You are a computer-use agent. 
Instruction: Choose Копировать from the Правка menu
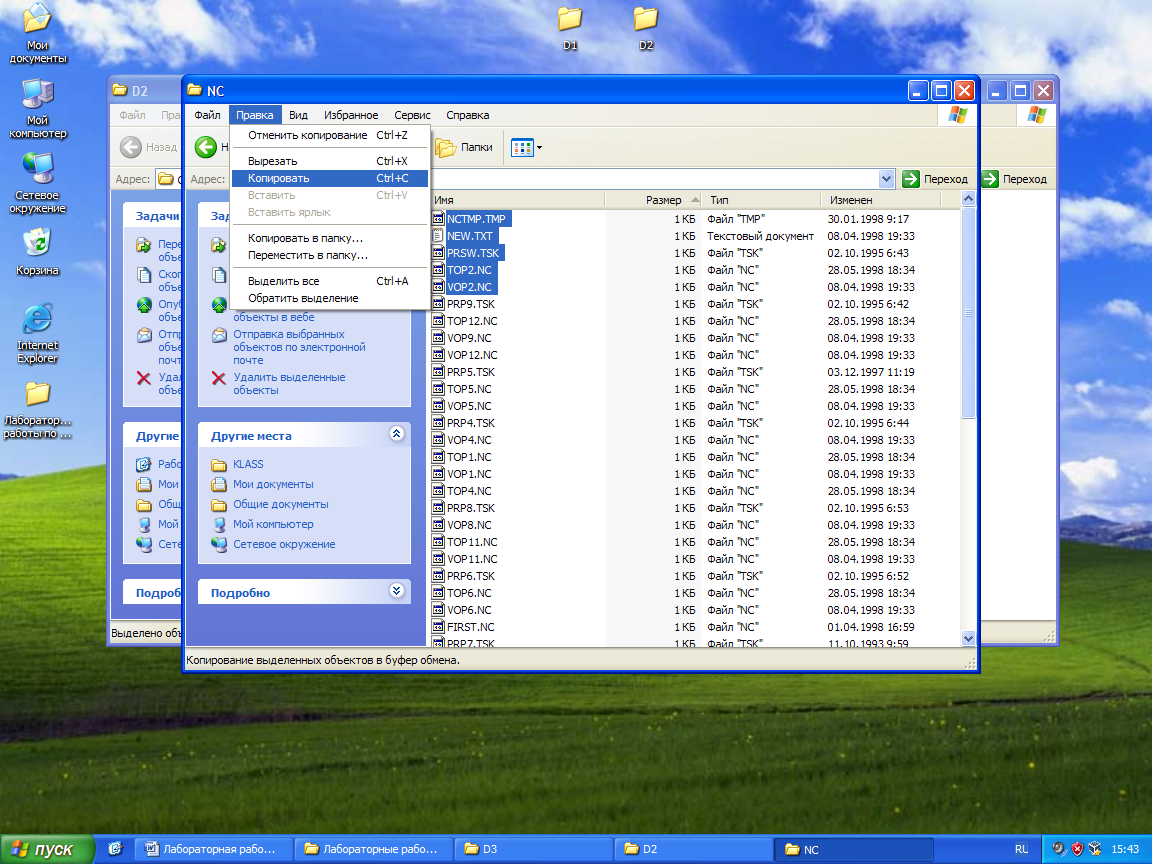click(329, 179)
